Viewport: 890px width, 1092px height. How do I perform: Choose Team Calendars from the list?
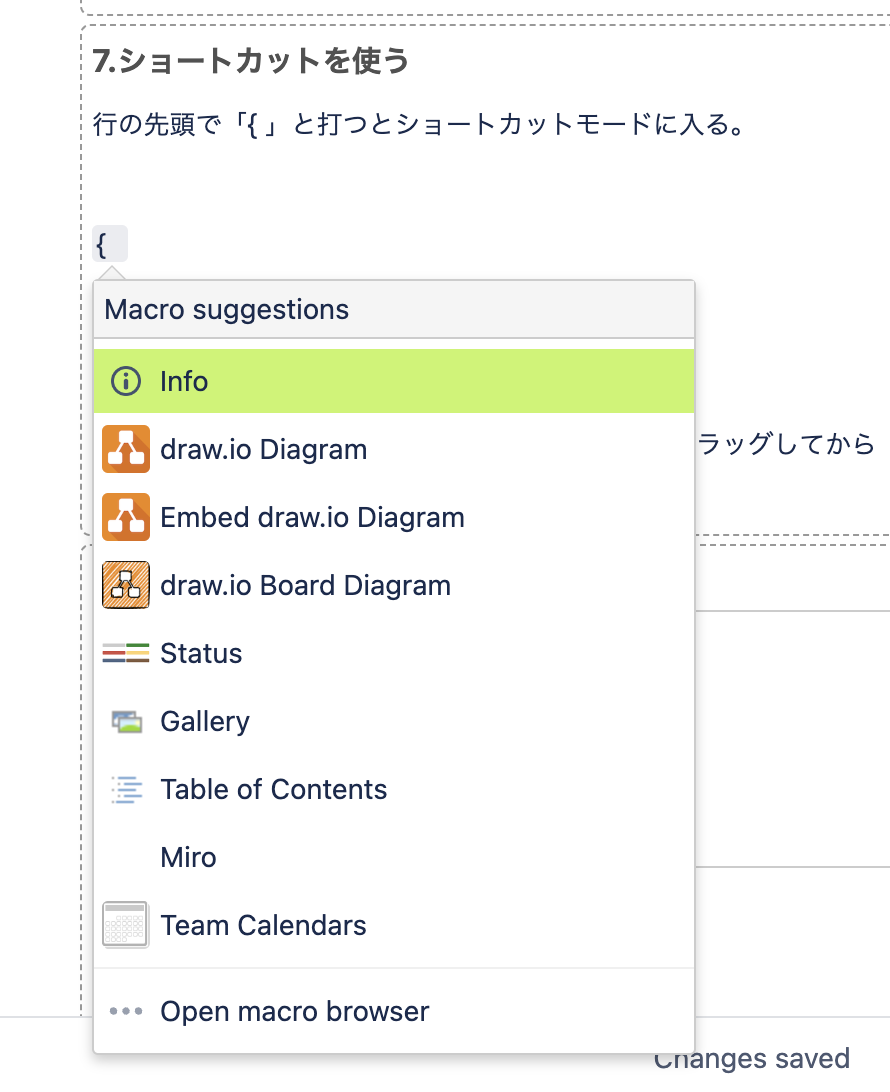[394, 925]
